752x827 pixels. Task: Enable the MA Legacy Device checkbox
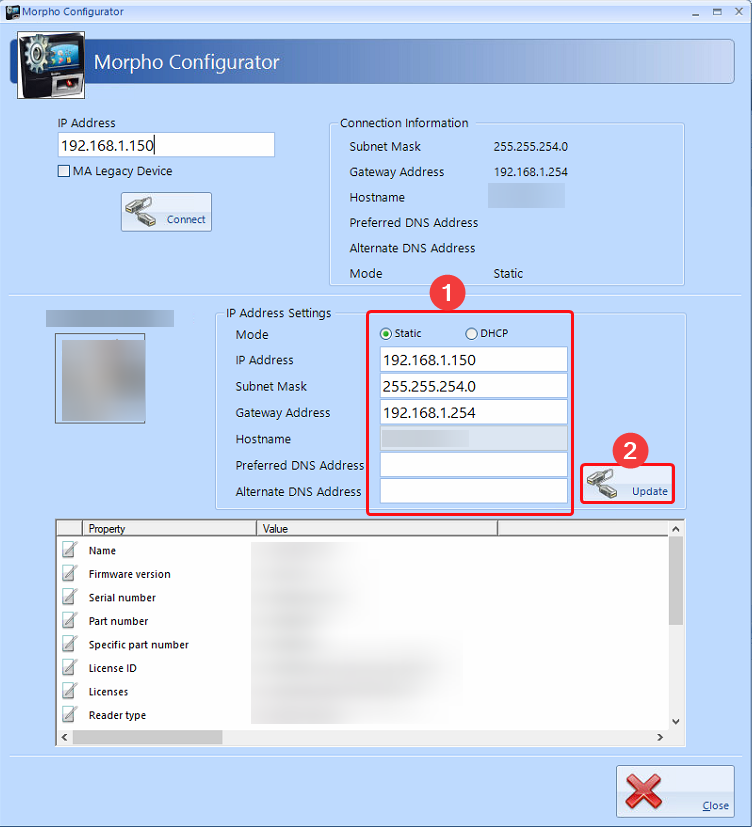pyautogui.click(x=64, y=171)
